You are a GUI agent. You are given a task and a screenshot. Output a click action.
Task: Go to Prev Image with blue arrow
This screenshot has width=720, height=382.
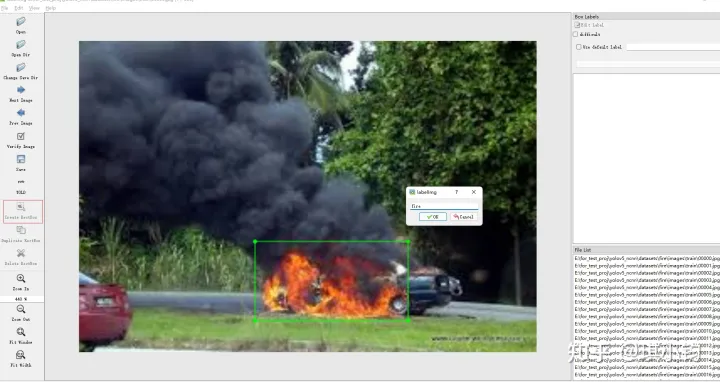click(x=21, y=113)
